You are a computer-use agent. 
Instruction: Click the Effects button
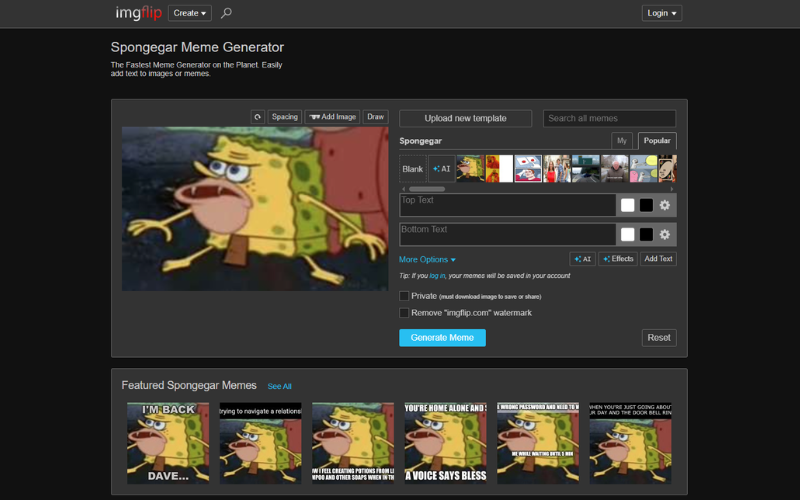click(x=618, y=259)
